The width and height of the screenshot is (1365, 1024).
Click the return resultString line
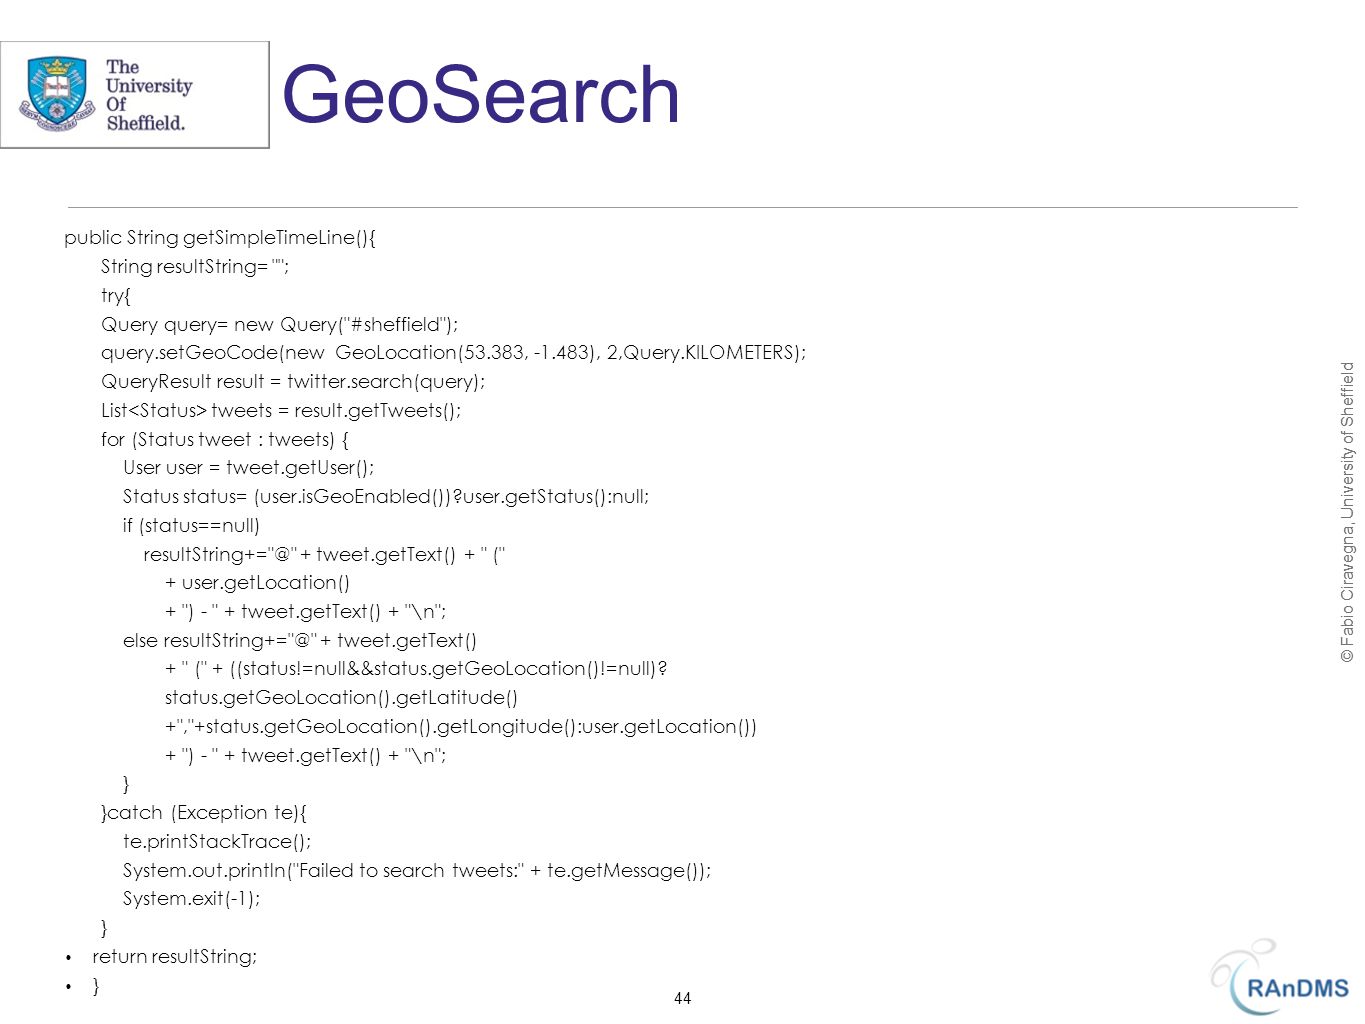174,957
